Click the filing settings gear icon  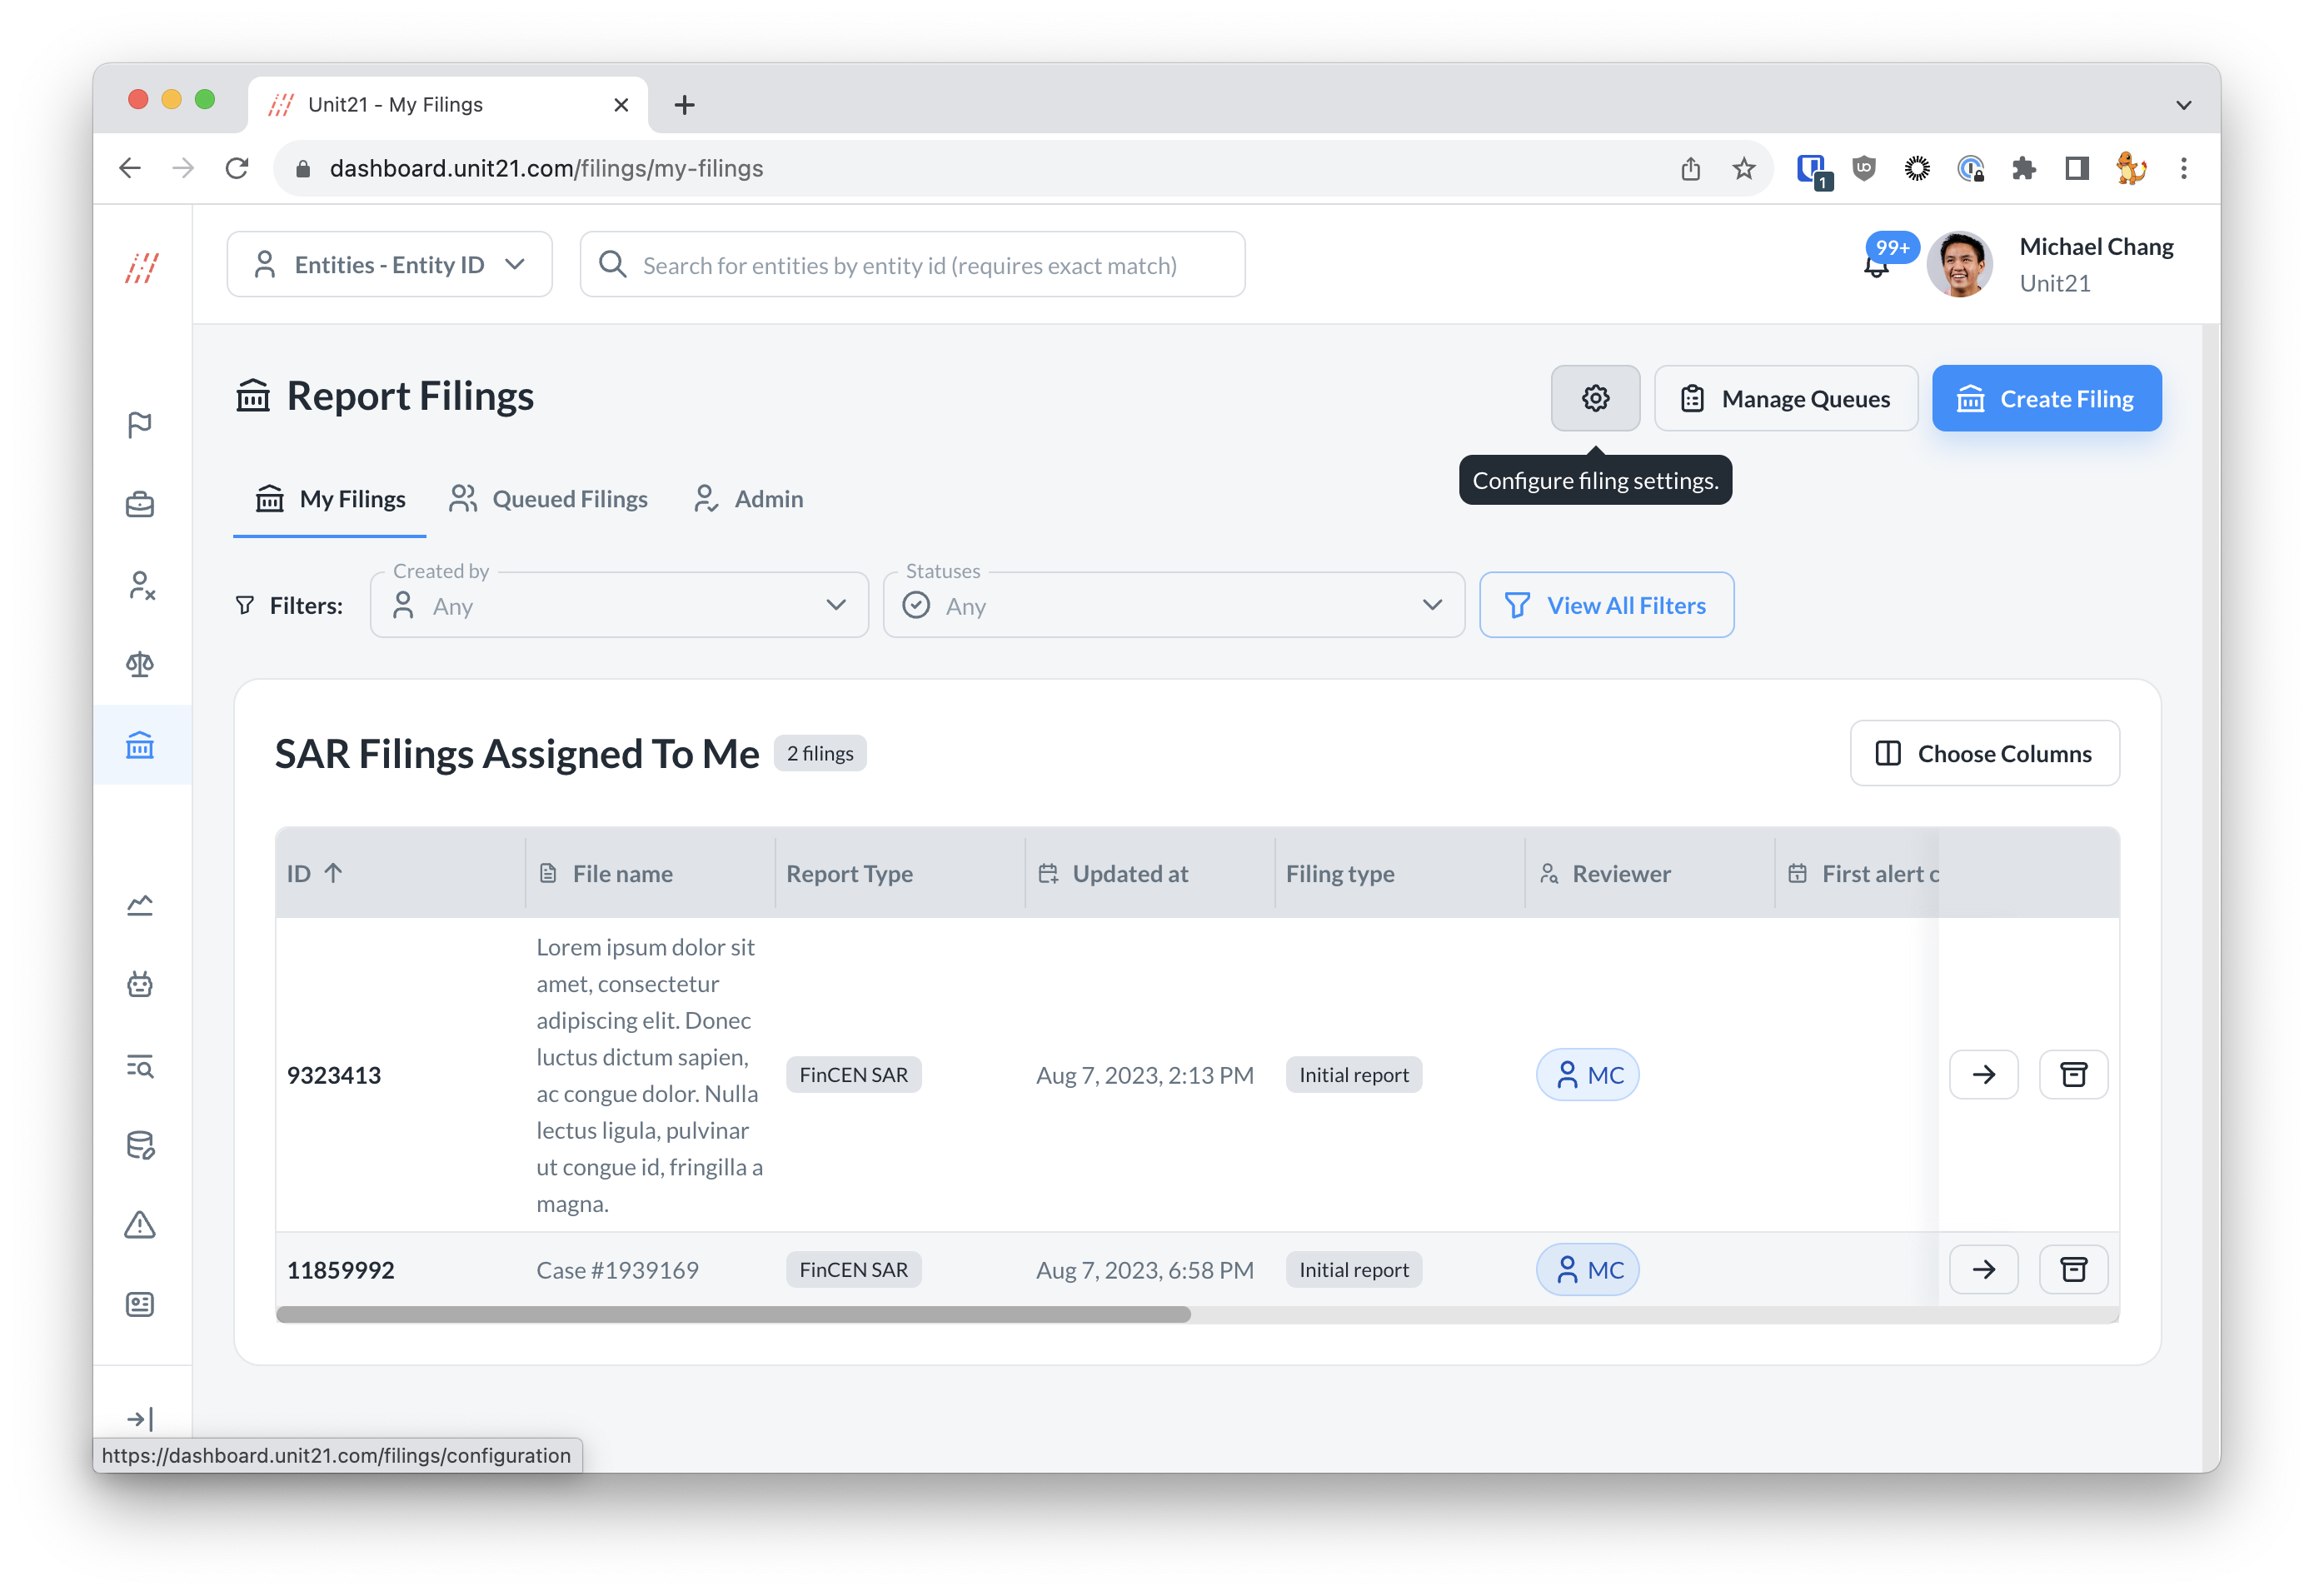(1594, 398)
